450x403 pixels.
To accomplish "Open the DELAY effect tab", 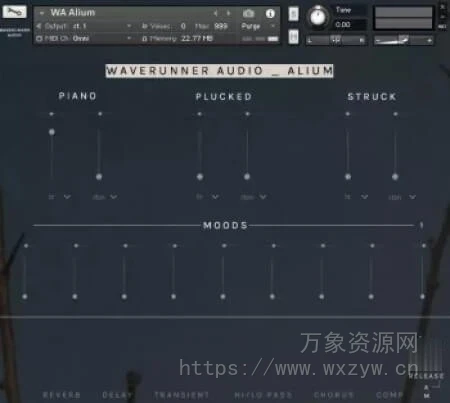I will (x=117, y=395).
